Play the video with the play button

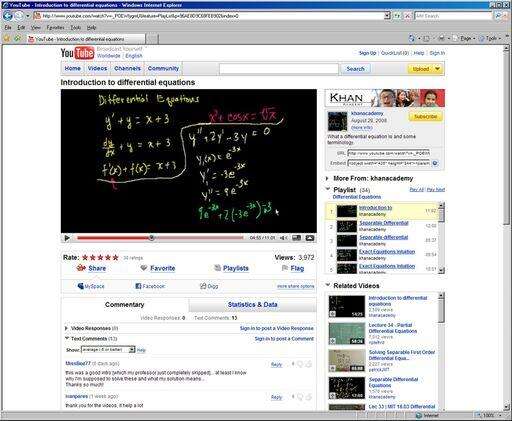[x=67, y=238]
